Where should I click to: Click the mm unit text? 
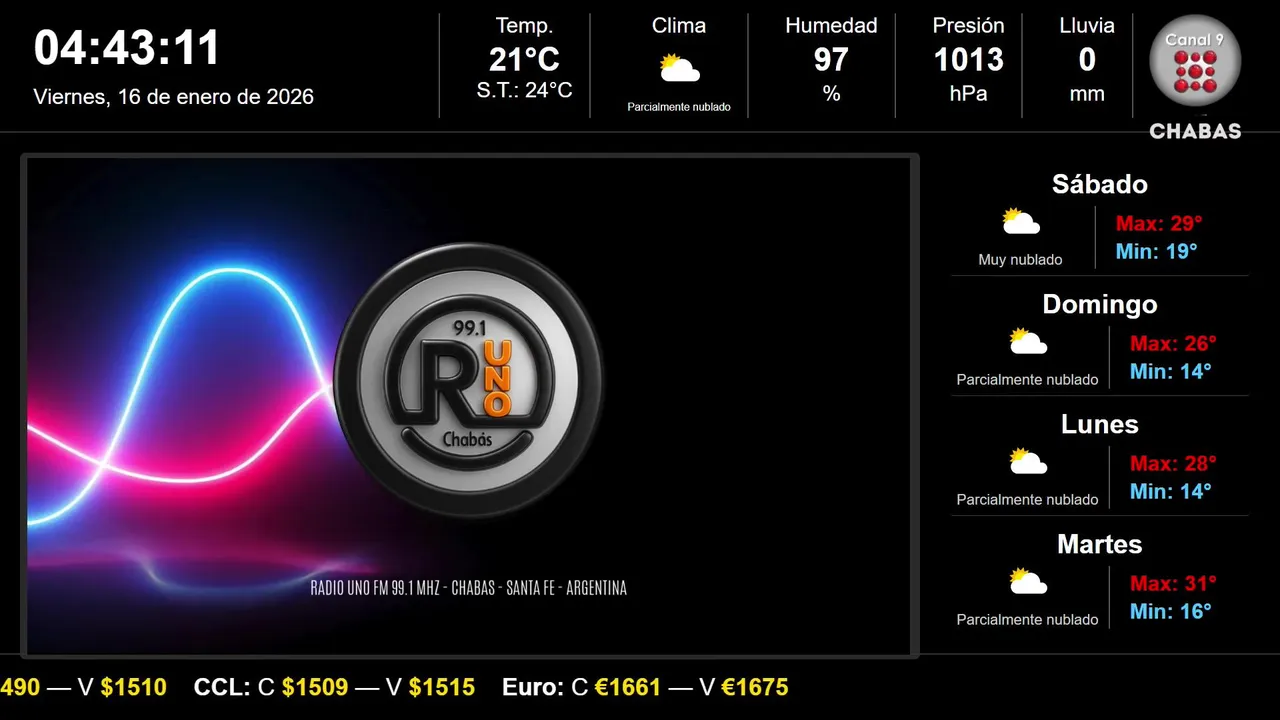[x=1087, y=94]
